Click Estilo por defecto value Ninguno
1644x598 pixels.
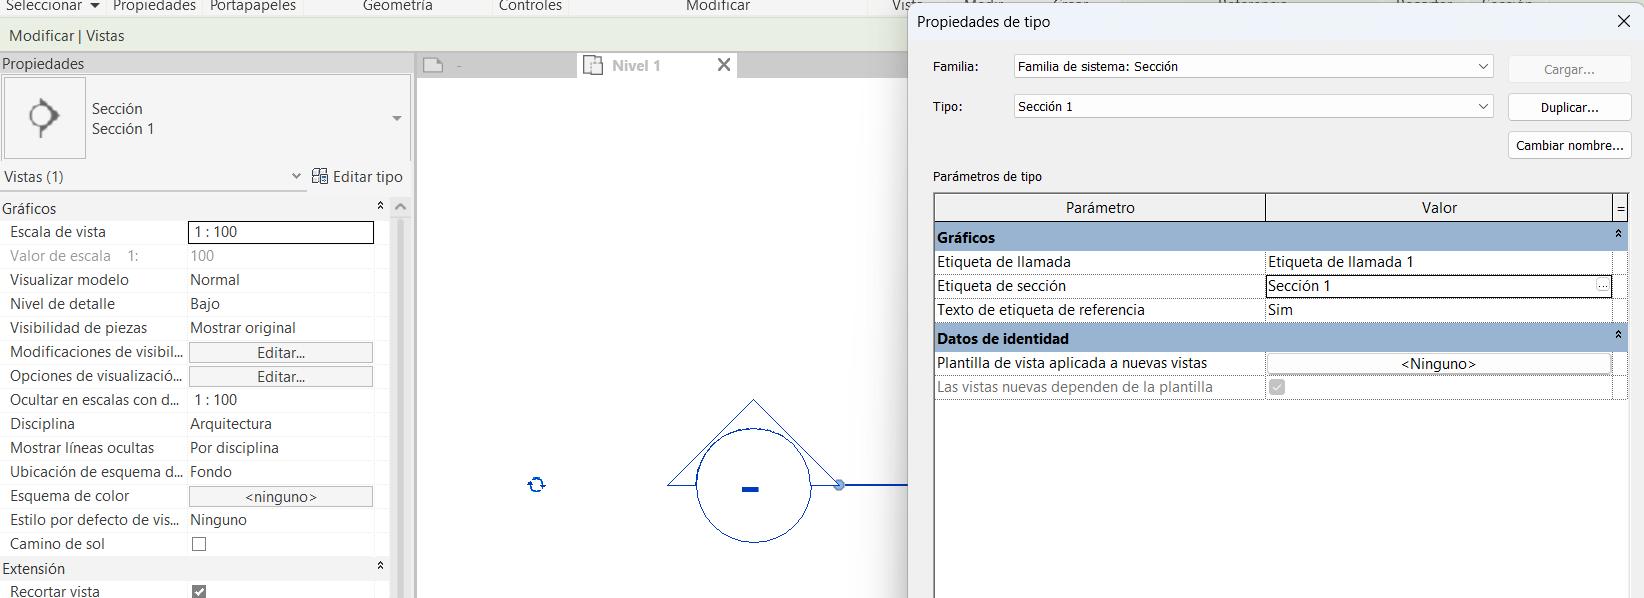(x=281, y=520)
